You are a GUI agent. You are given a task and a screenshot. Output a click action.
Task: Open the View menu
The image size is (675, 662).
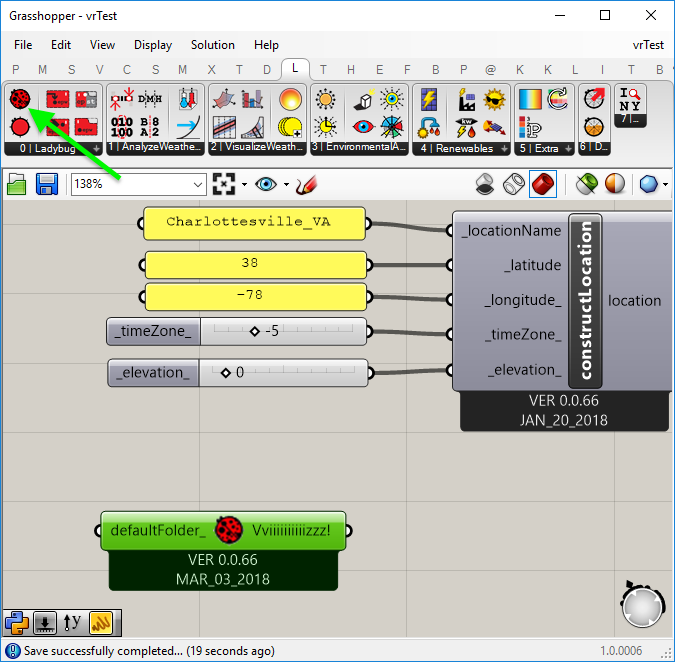point(102,45)
